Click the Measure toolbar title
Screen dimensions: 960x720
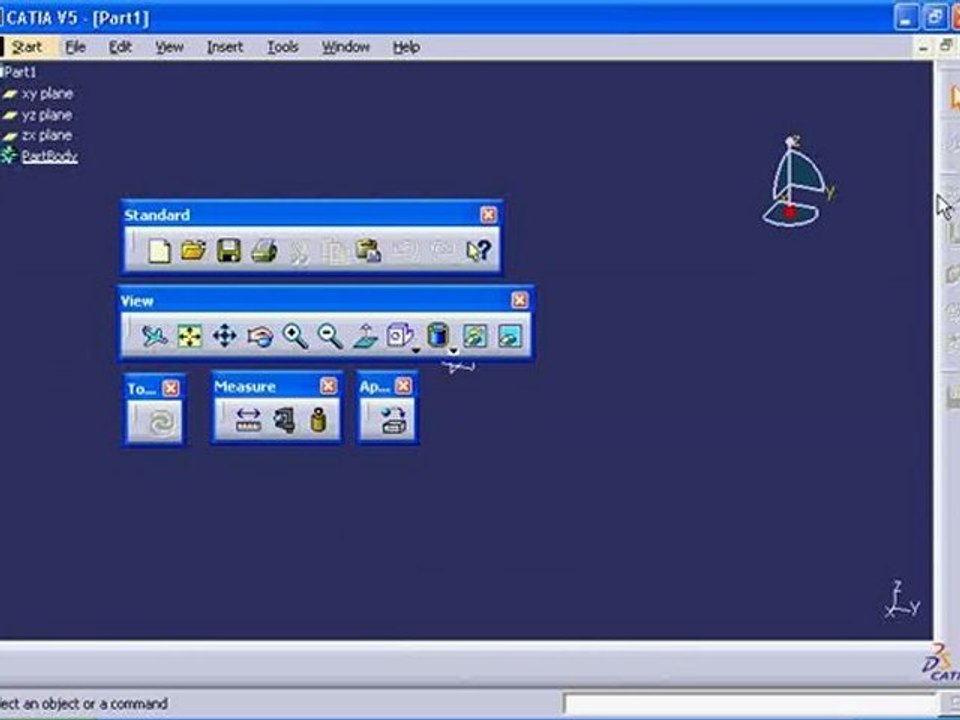tap(245, 386)
